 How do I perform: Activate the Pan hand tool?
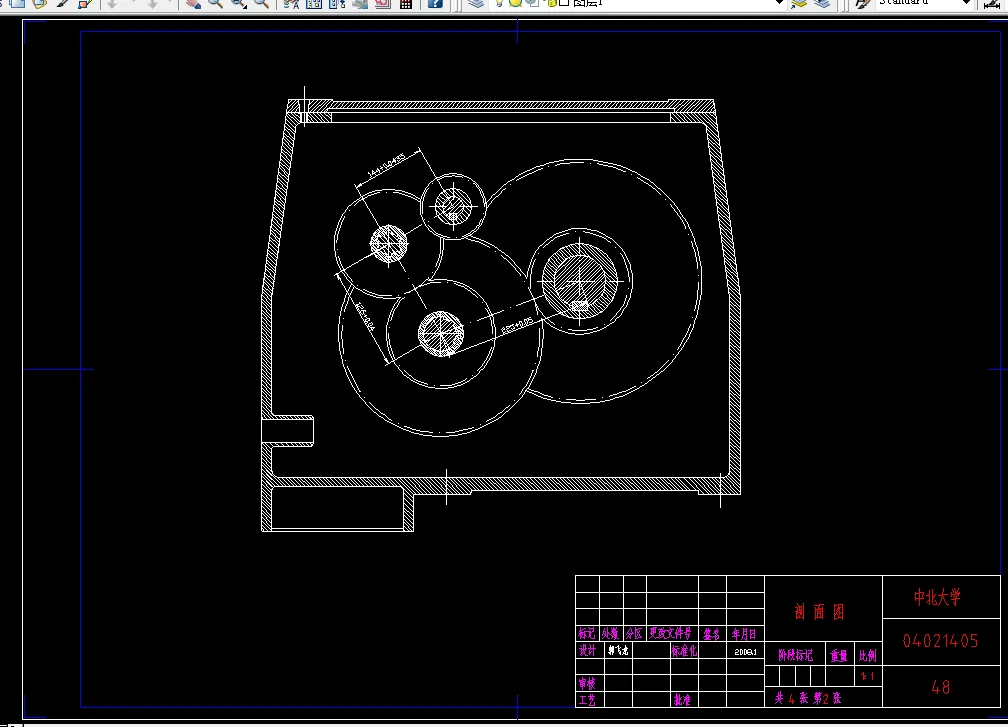pyautogui.click(x=193, y=3)
